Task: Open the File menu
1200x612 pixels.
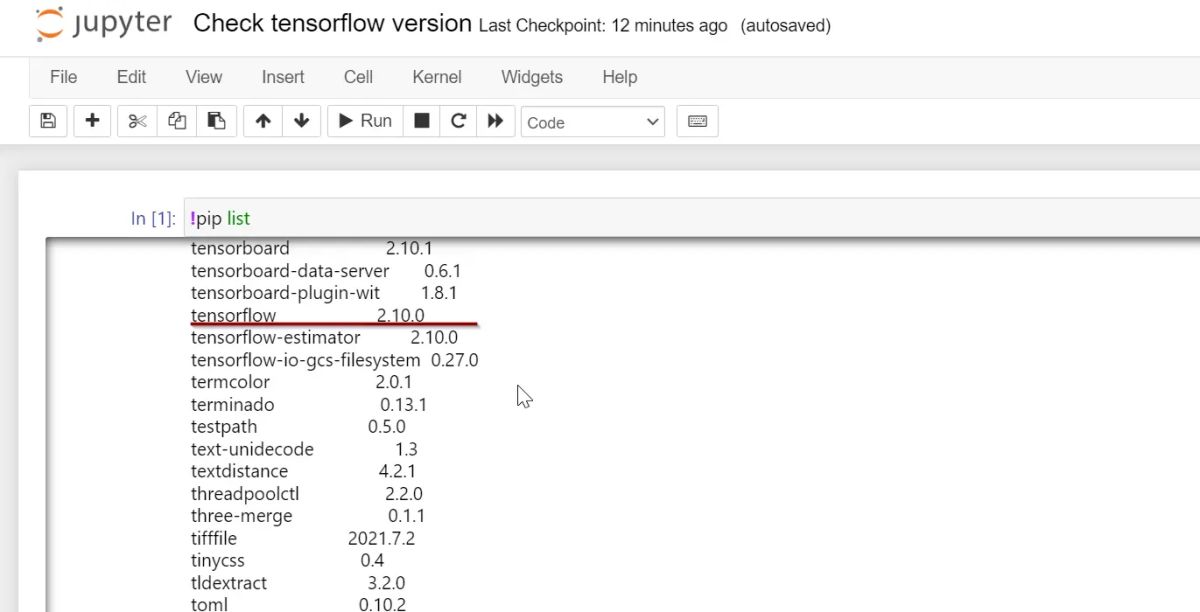Action: coord(63,77)
